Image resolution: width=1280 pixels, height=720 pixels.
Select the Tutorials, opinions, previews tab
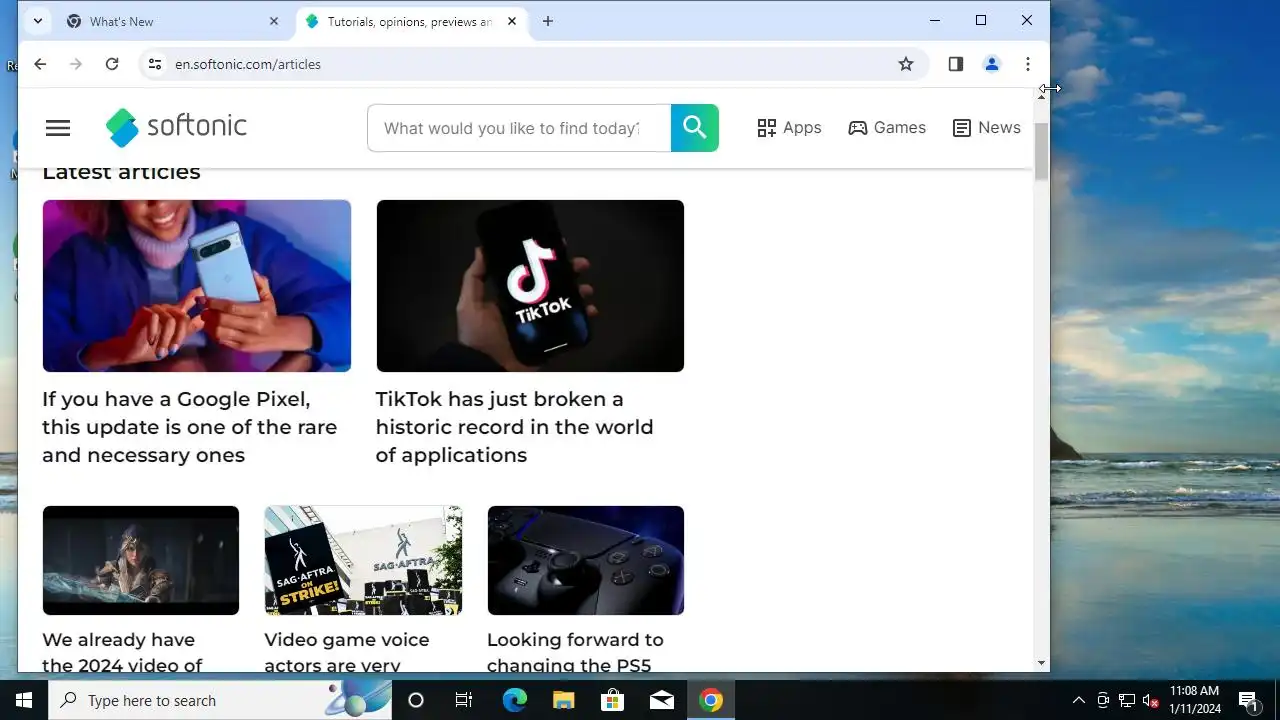(x=409, y=21)
